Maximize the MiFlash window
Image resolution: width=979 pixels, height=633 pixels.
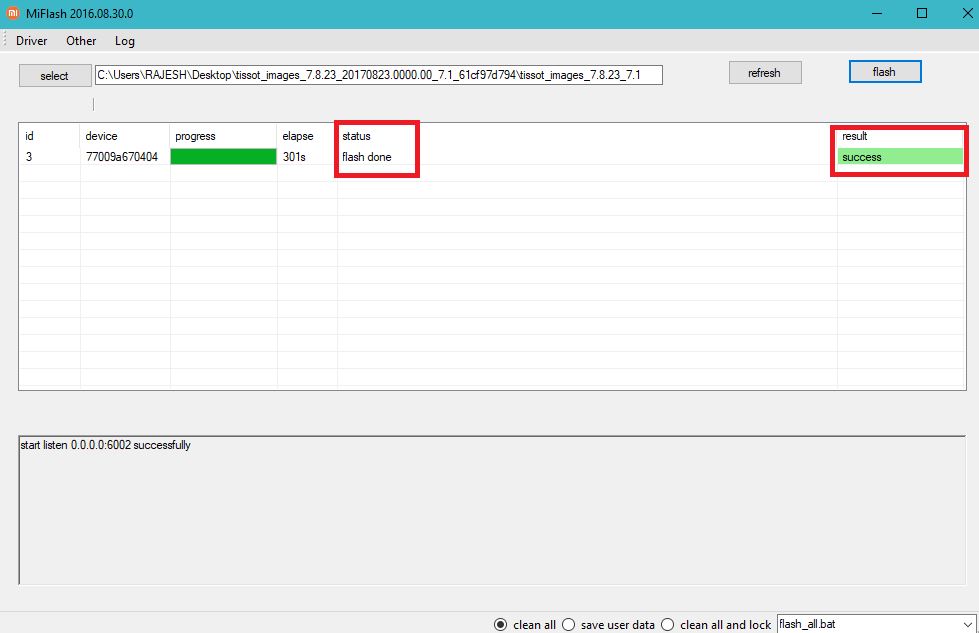pyautogui.click(x=922, y=13)
